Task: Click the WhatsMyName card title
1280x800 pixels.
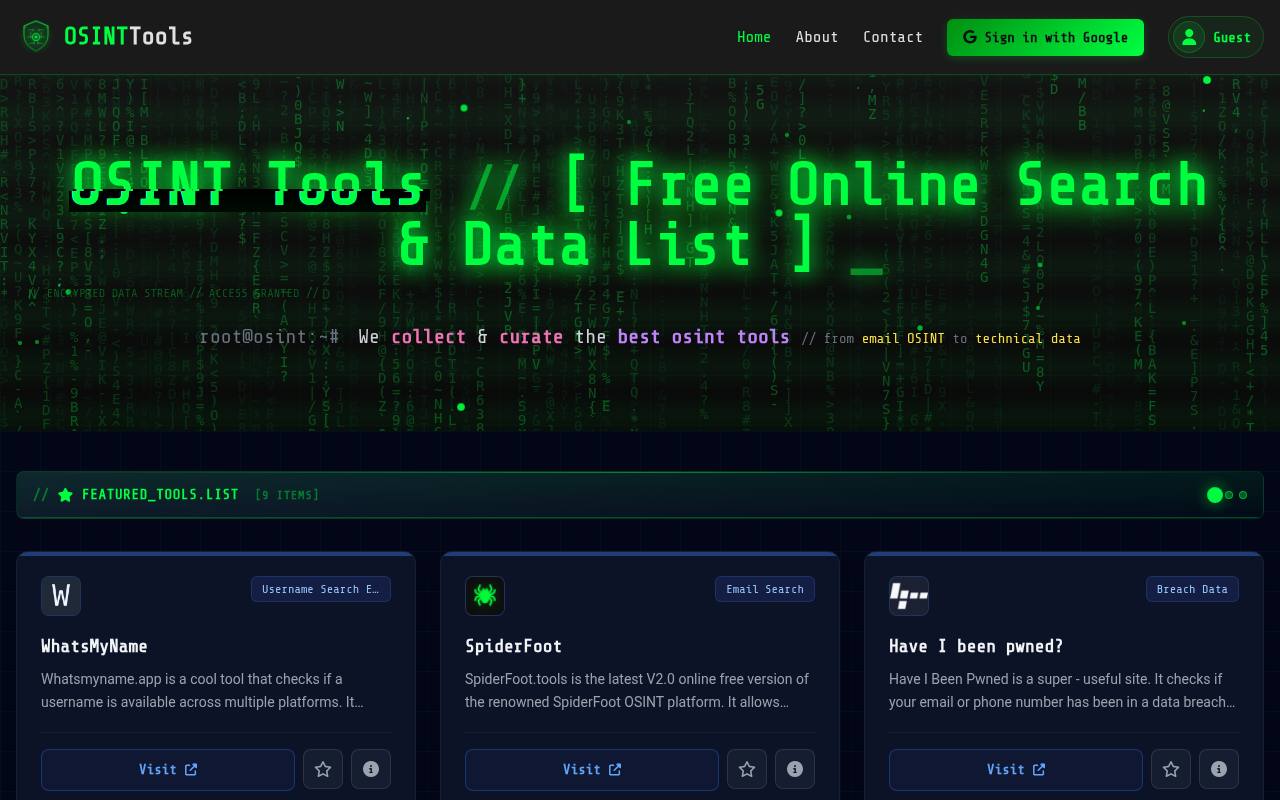Action: click(x=94, y=646)
